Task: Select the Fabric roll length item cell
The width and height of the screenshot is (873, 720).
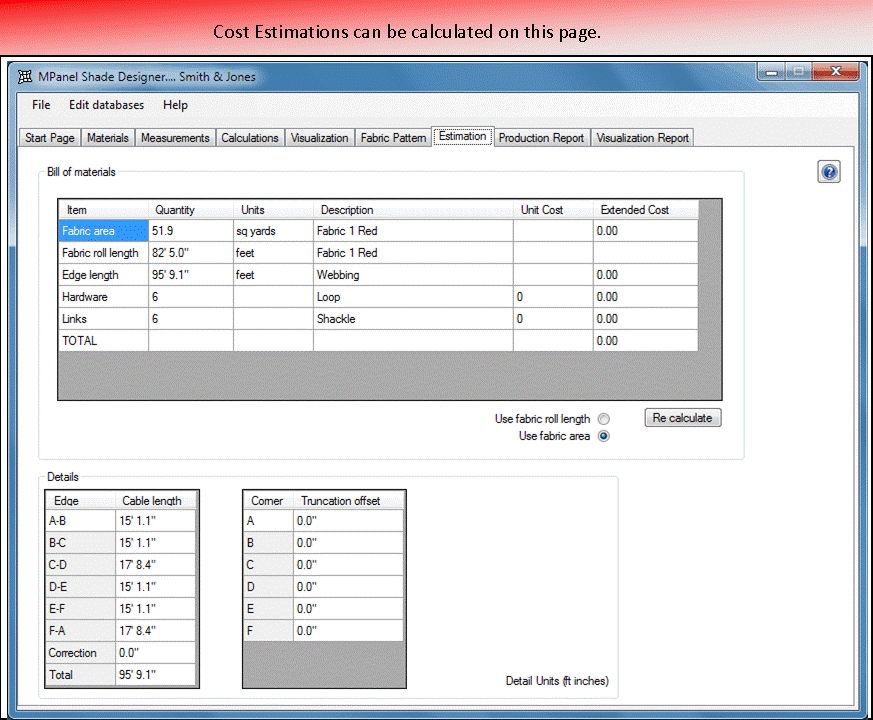Action: [x=104, y=253]
